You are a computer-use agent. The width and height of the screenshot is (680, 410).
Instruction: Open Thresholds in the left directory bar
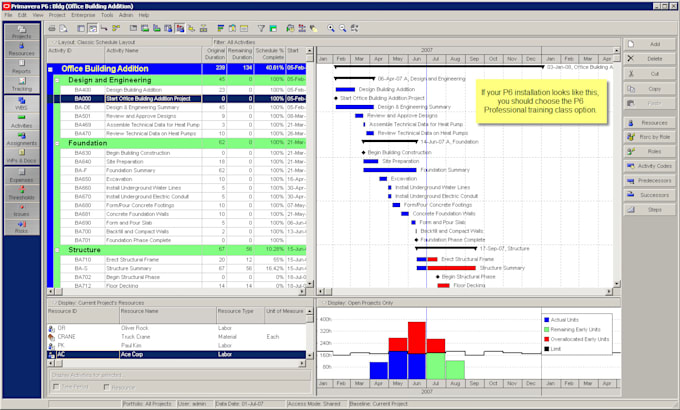[22, 193]
